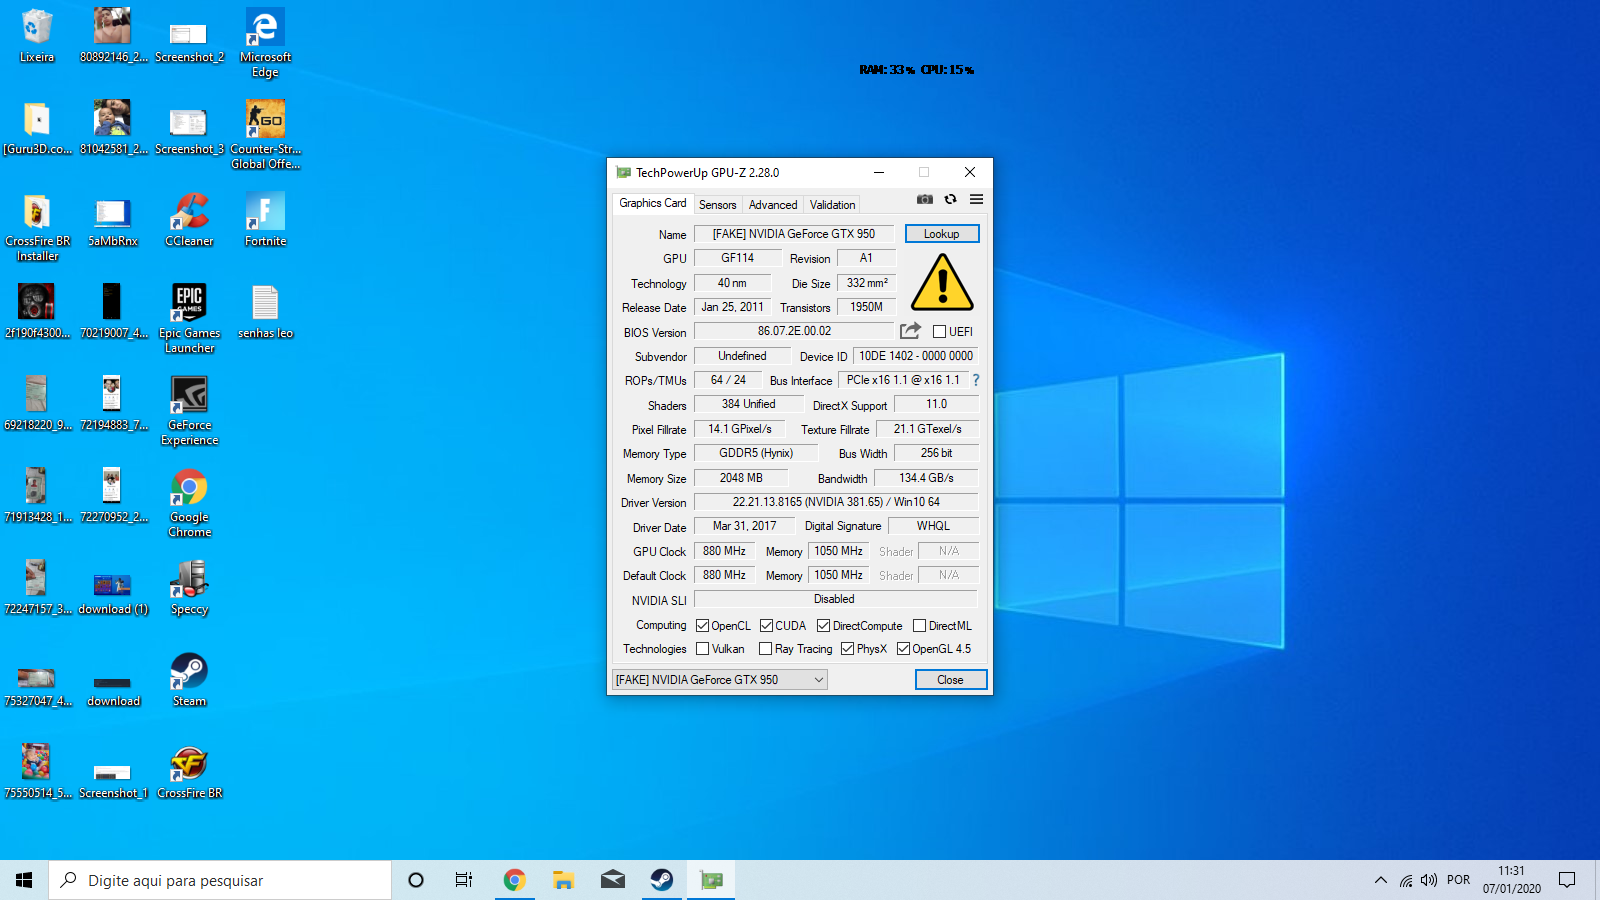1600x900 pixels.
Task: Toggle the CUDA checkbox
Action: click(766, 626)
